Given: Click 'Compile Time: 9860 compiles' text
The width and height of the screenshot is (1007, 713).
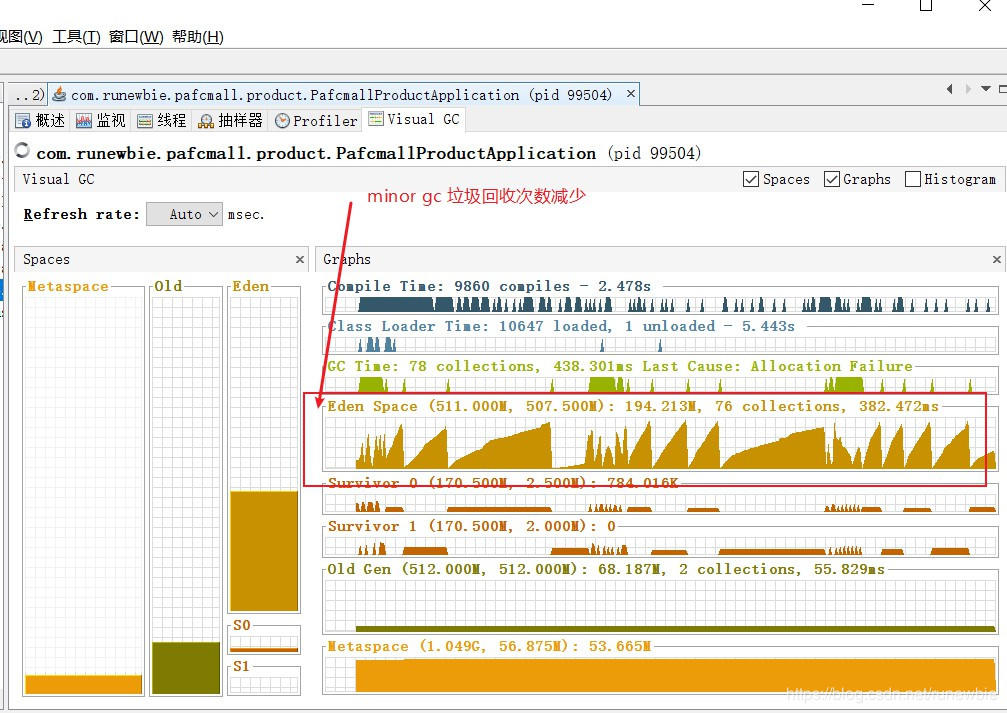Looking at the screenshot, I should pyautogui.click(x=448, y=286).
